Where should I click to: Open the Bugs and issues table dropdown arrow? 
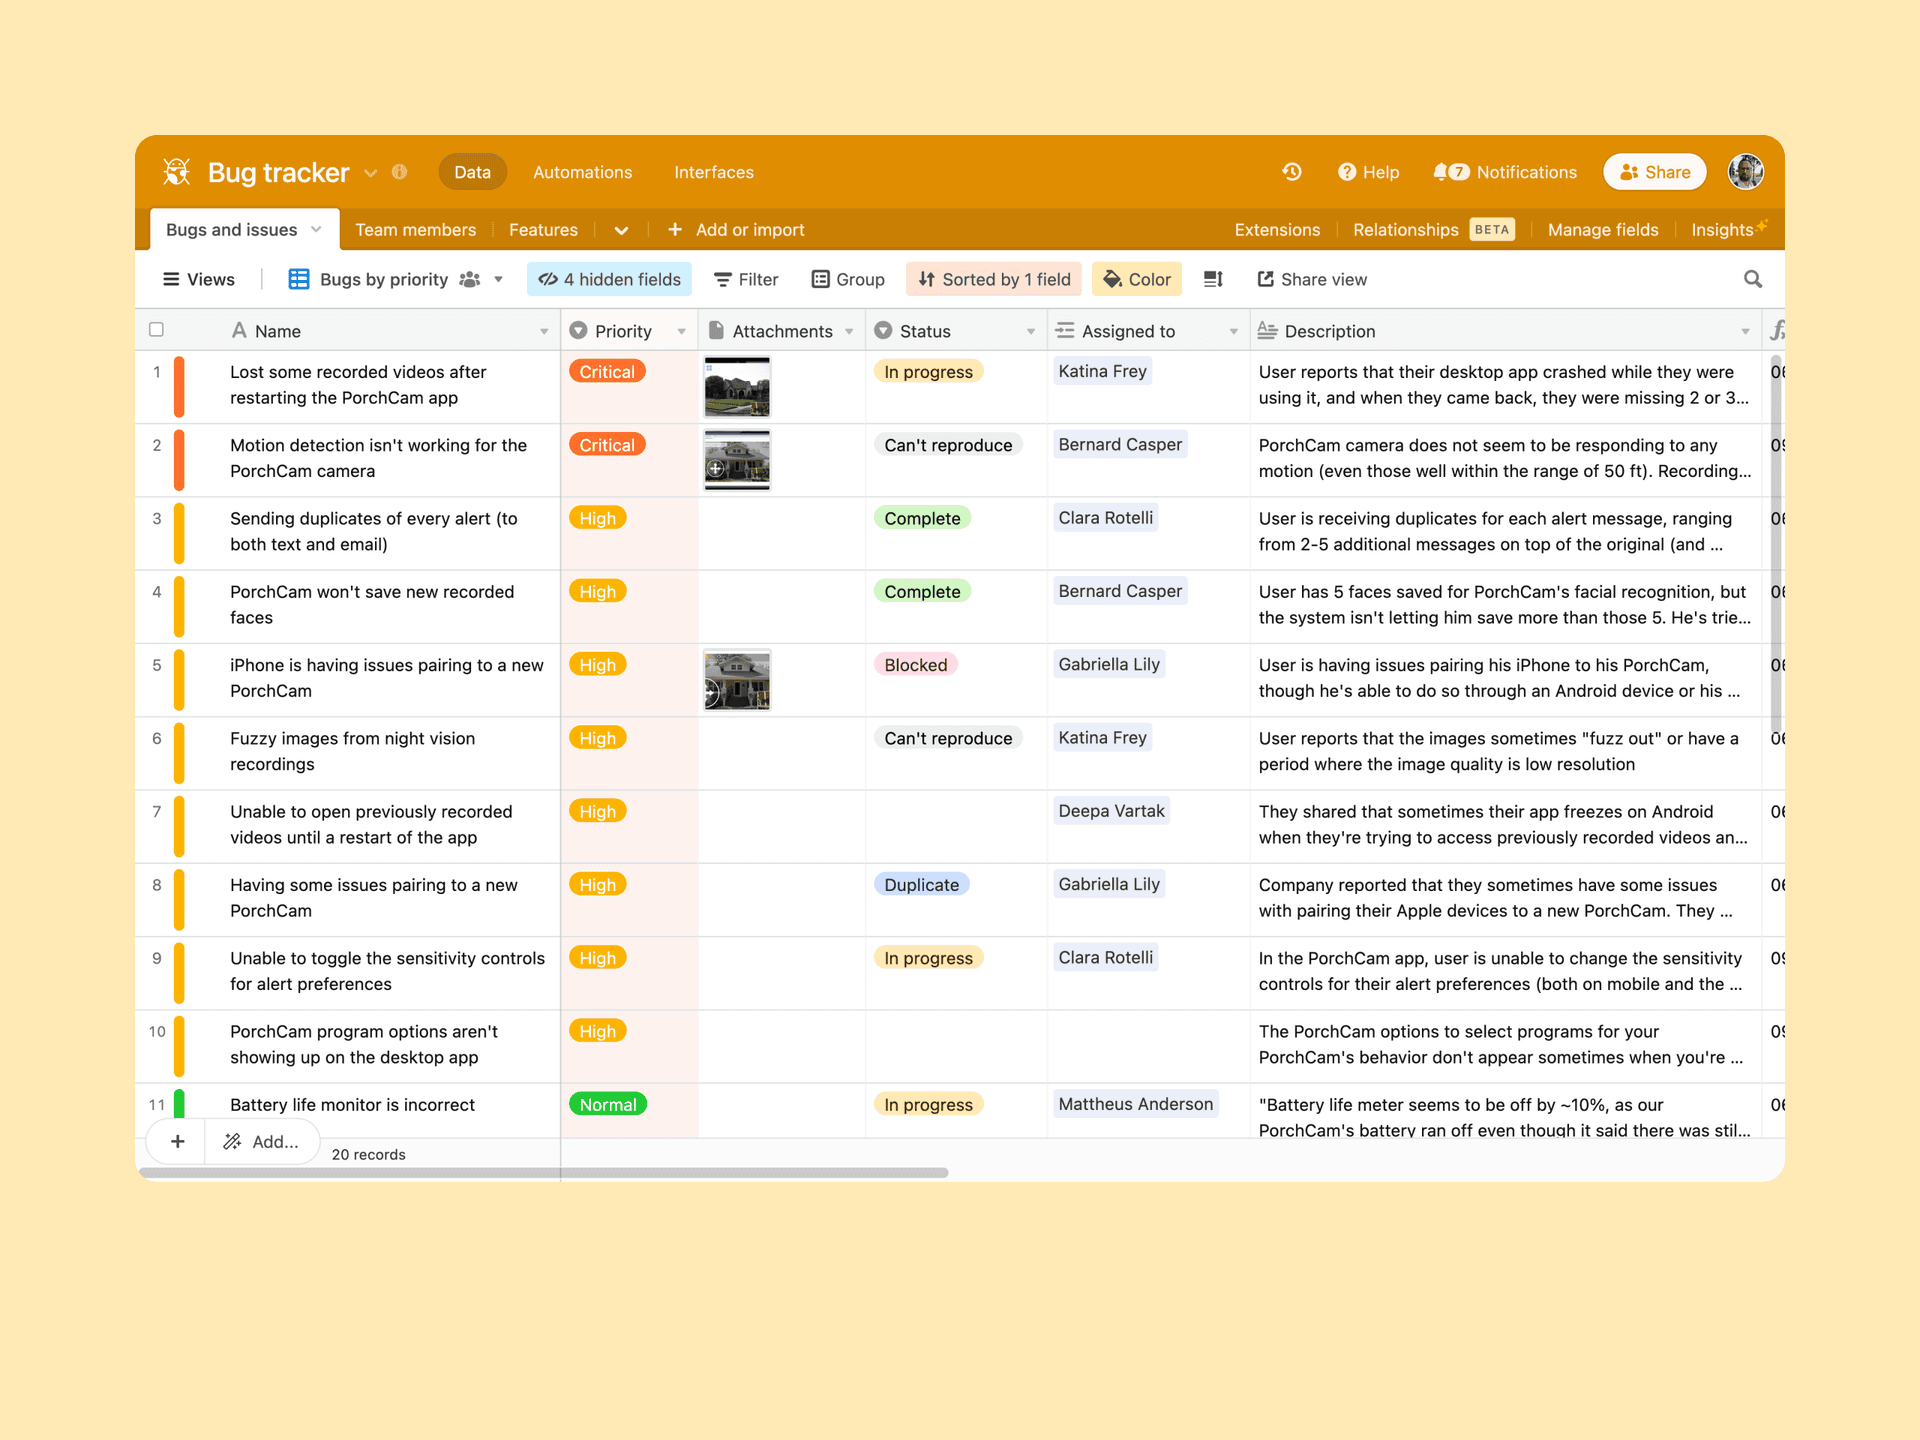316,229
